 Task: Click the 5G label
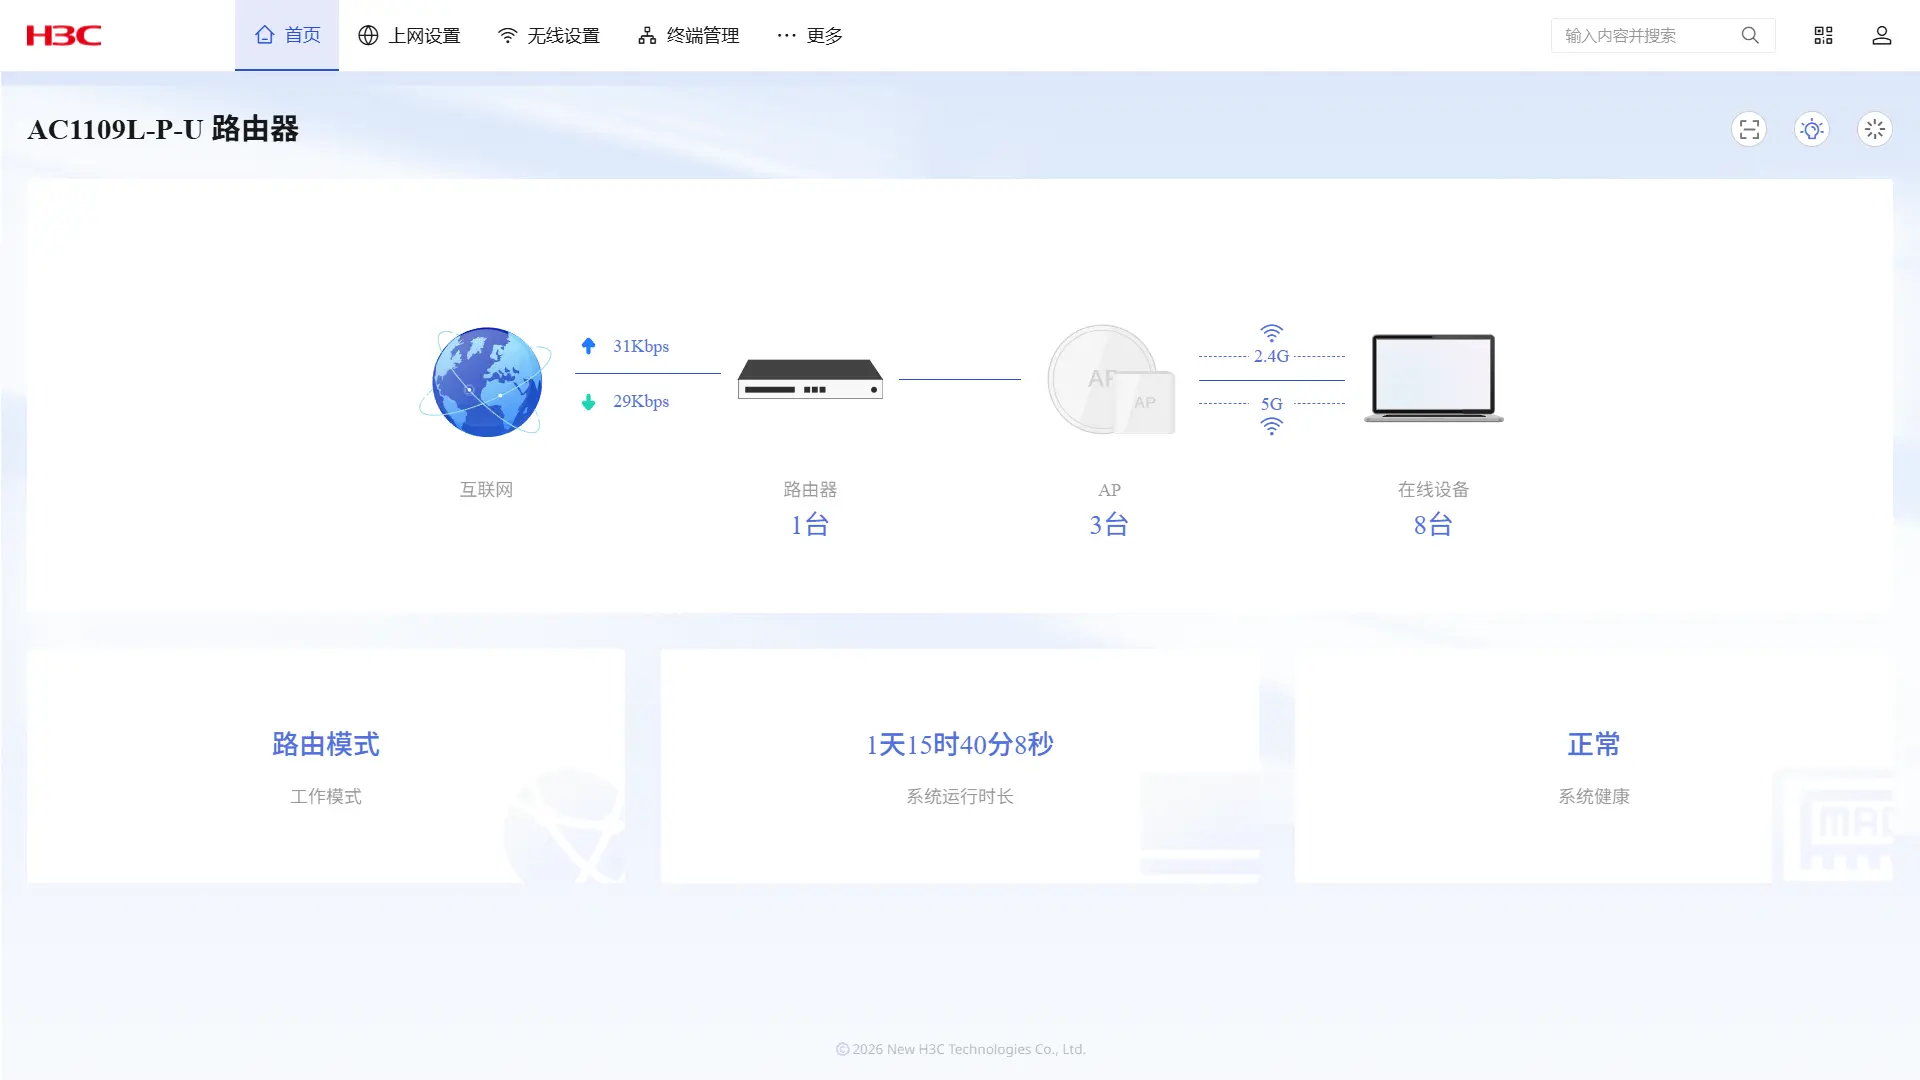(x=1271, y=404)
